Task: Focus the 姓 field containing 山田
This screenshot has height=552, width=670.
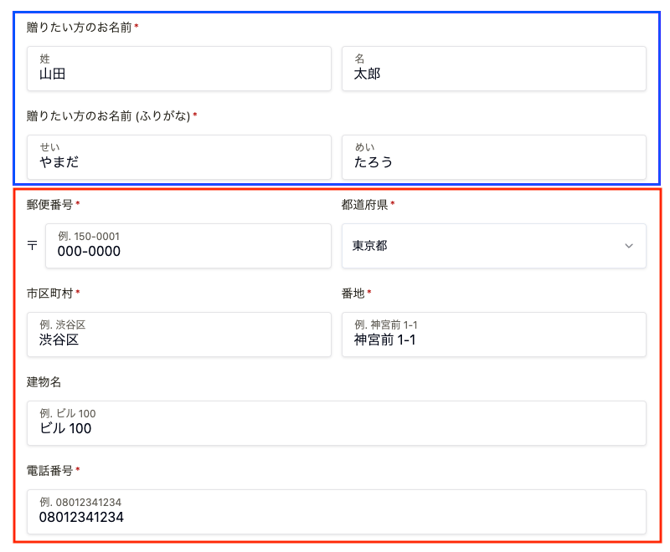Action: pos(179,68)
